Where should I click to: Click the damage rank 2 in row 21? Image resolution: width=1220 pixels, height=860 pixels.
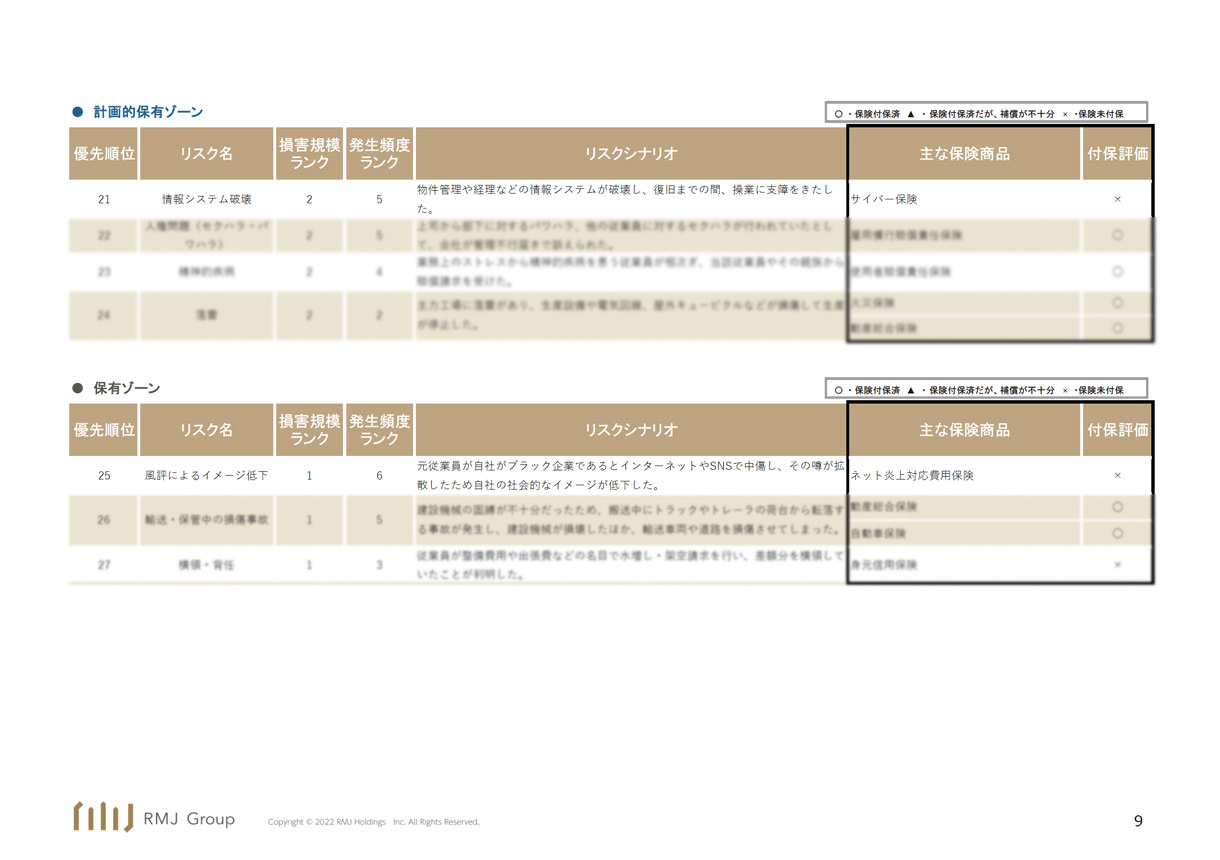coord(309,200)
